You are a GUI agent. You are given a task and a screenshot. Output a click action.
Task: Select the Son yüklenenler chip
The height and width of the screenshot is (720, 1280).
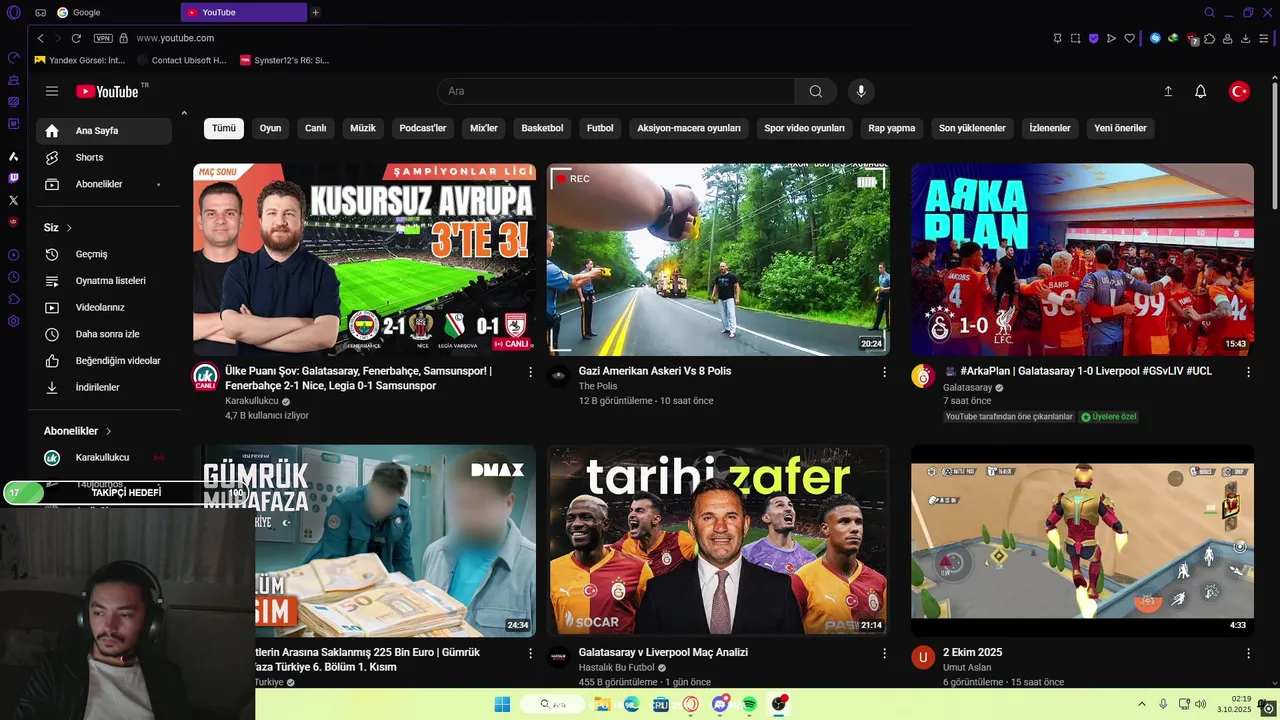(972, 128)
